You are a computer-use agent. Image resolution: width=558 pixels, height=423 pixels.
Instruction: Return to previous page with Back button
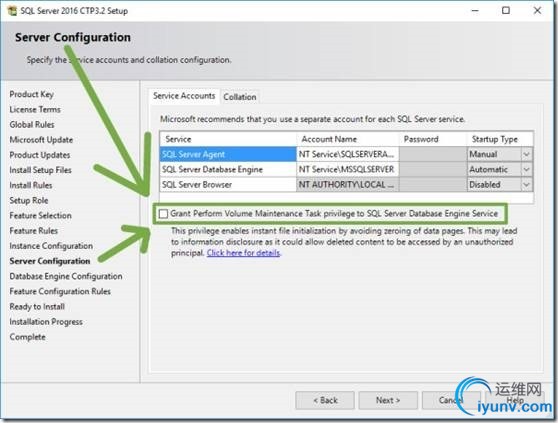pyautogui.click(x=325, y=401)
